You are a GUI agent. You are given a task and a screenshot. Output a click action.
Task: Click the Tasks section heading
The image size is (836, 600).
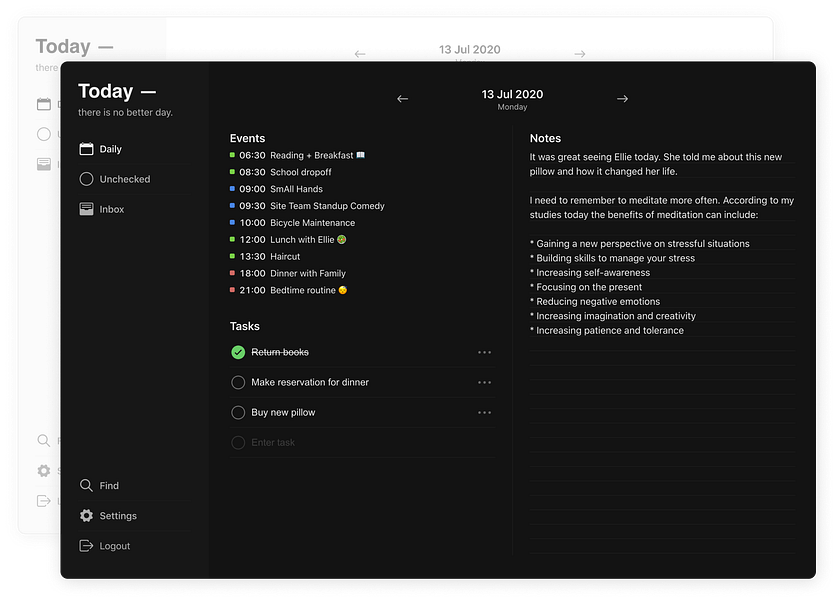pos(245,326)
